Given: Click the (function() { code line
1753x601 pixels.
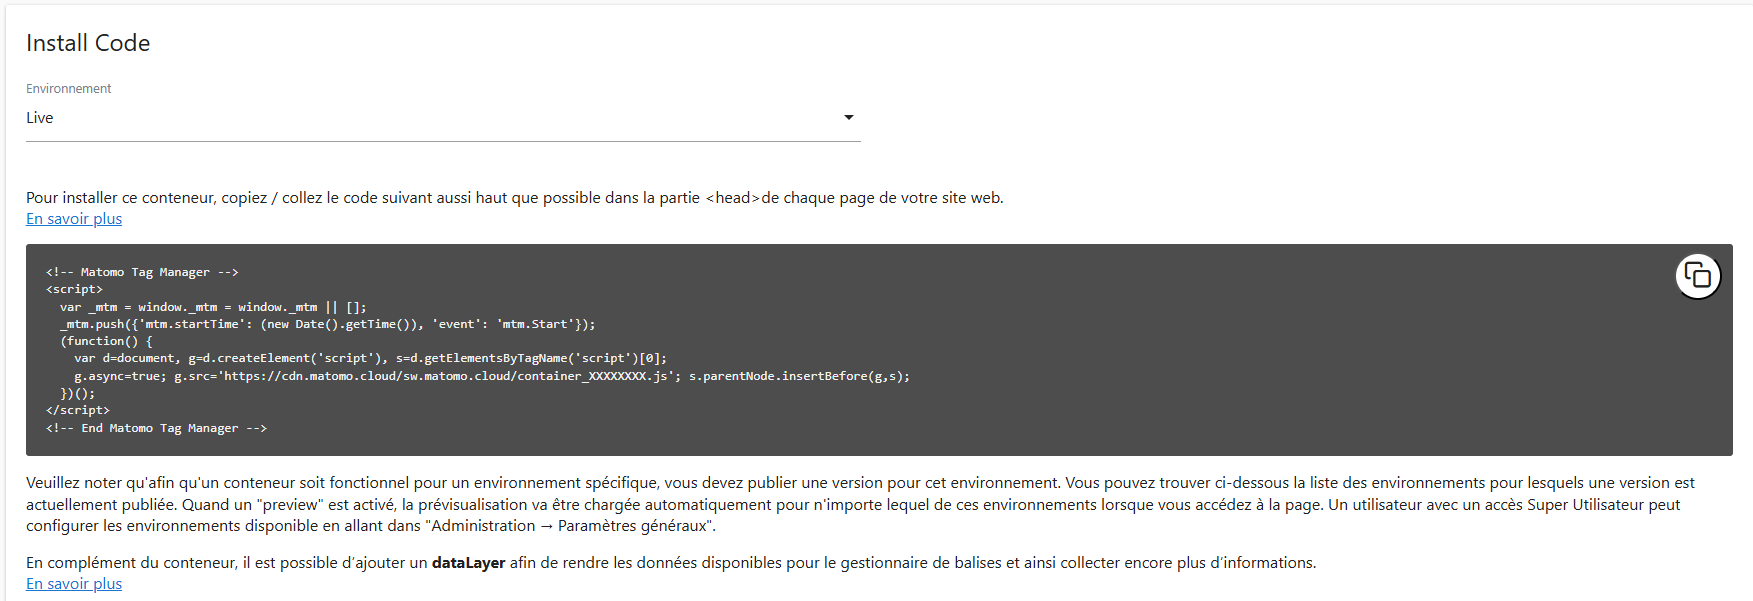Looking at the screenshot, I should point(106,341).
